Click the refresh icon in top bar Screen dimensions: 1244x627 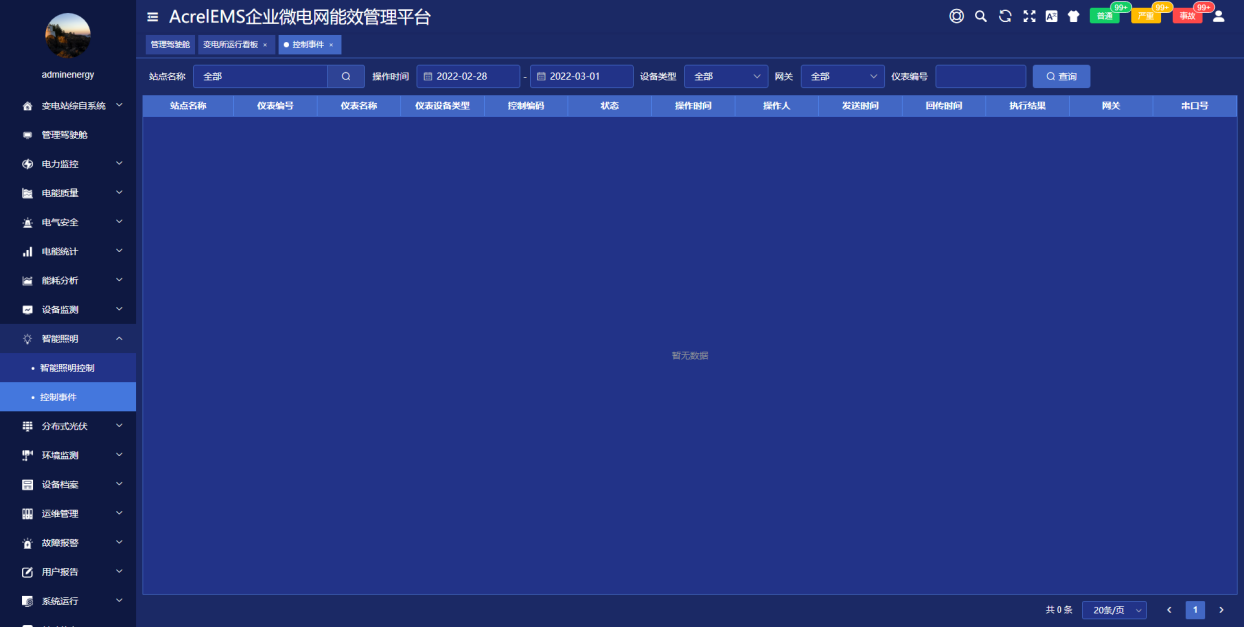pos(1005,16)
